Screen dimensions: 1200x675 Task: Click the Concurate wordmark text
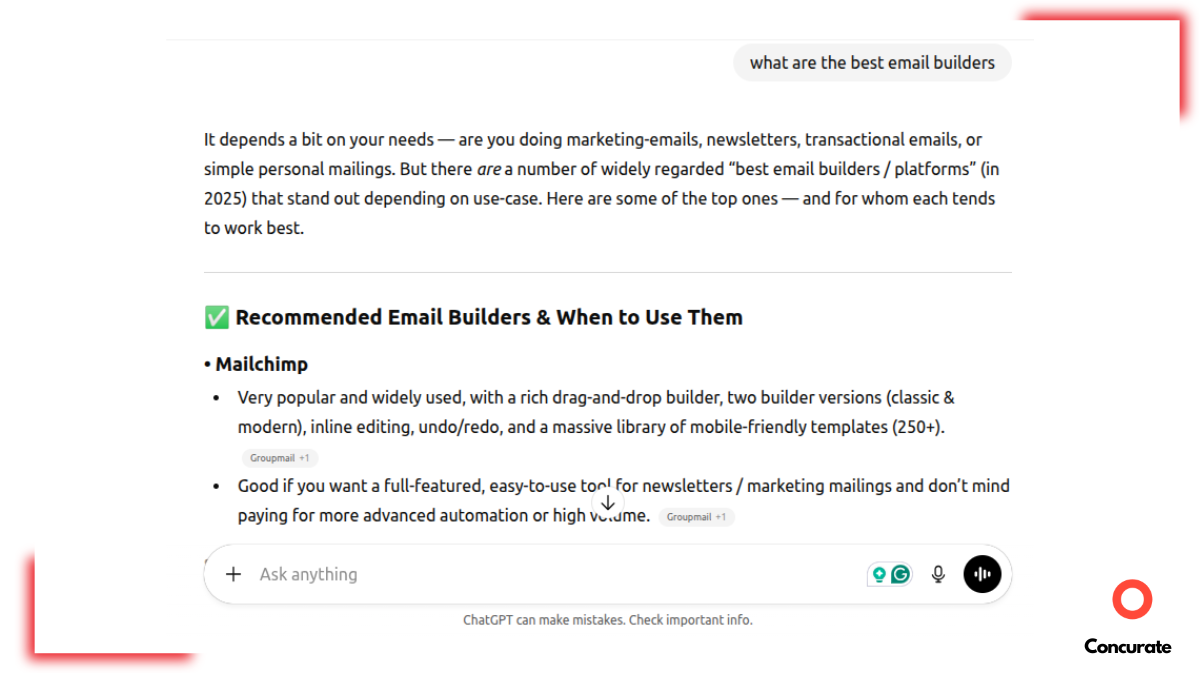tap(1127, 647)
